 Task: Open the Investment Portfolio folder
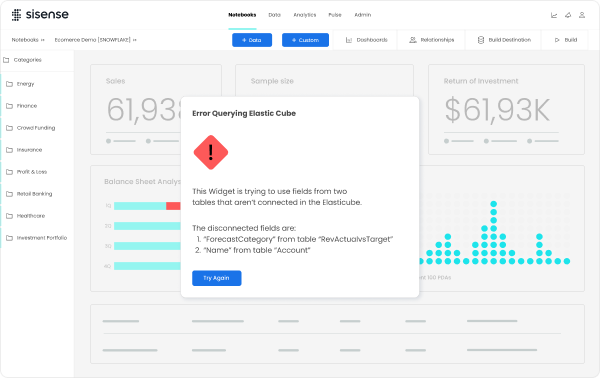(42, 238)
